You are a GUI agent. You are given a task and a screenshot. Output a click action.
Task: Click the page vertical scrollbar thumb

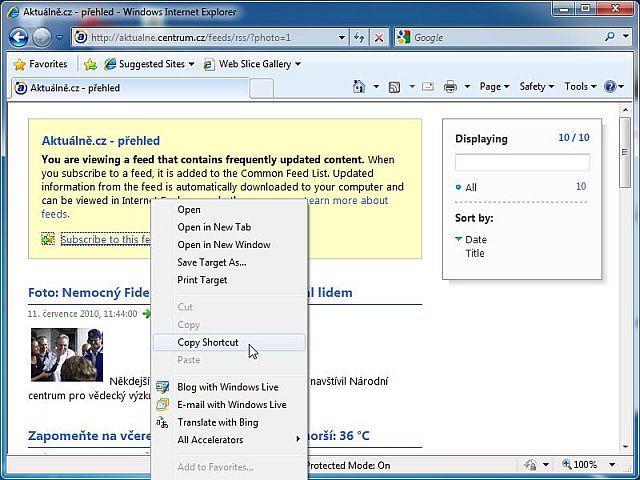tap(625, 152)
